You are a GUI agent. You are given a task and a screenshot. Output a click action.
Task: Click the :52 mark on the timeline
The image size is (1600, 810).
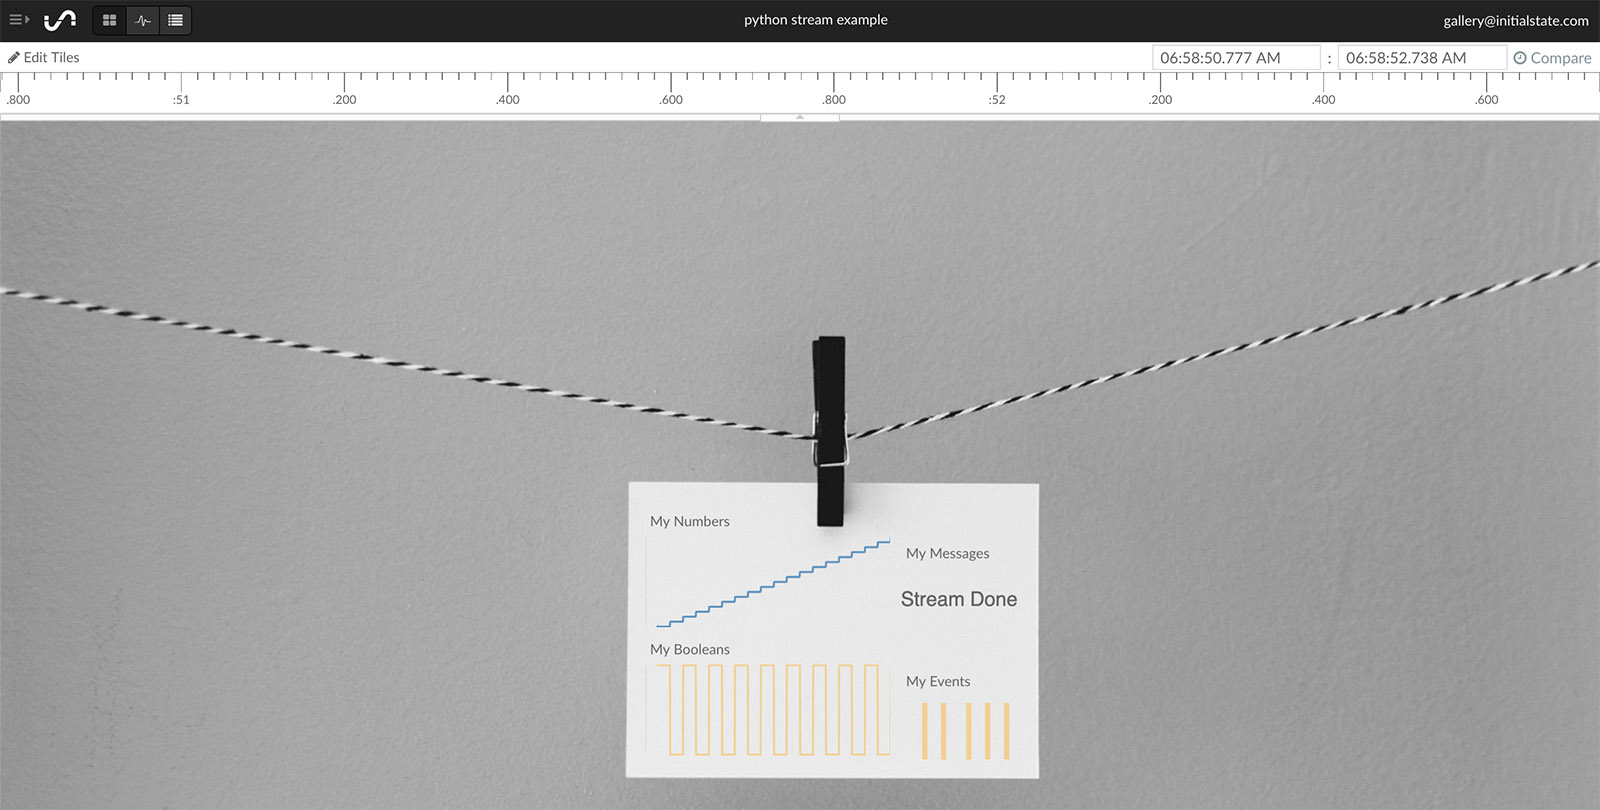[997, 99]
